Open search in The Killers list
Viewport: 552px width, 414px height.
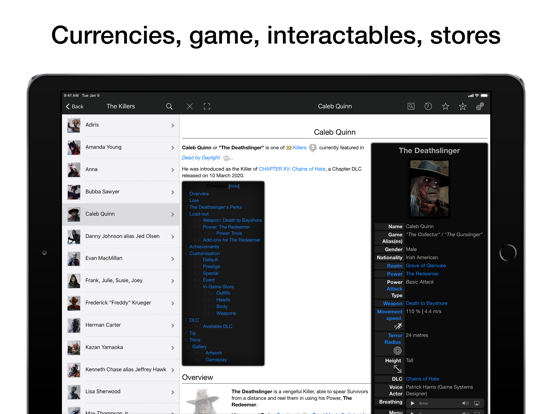169,106
